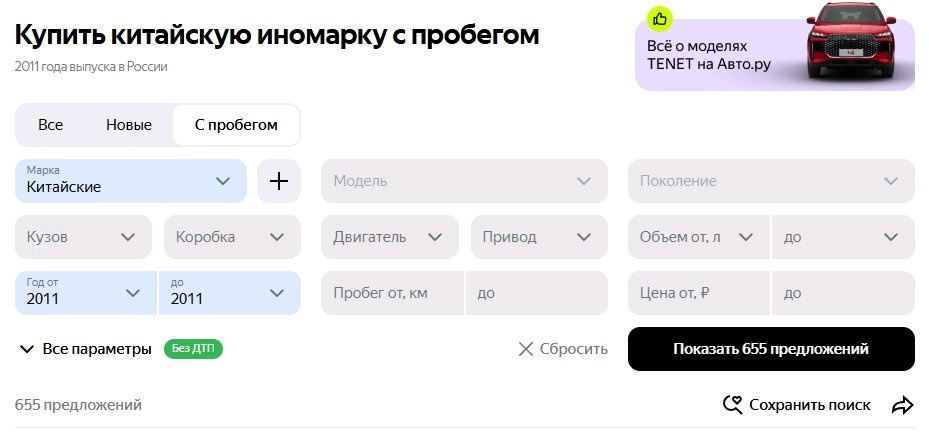Toggle the Без ДТП filter badge
Viewport: 929px width, 442px height.
pos(195,349)
